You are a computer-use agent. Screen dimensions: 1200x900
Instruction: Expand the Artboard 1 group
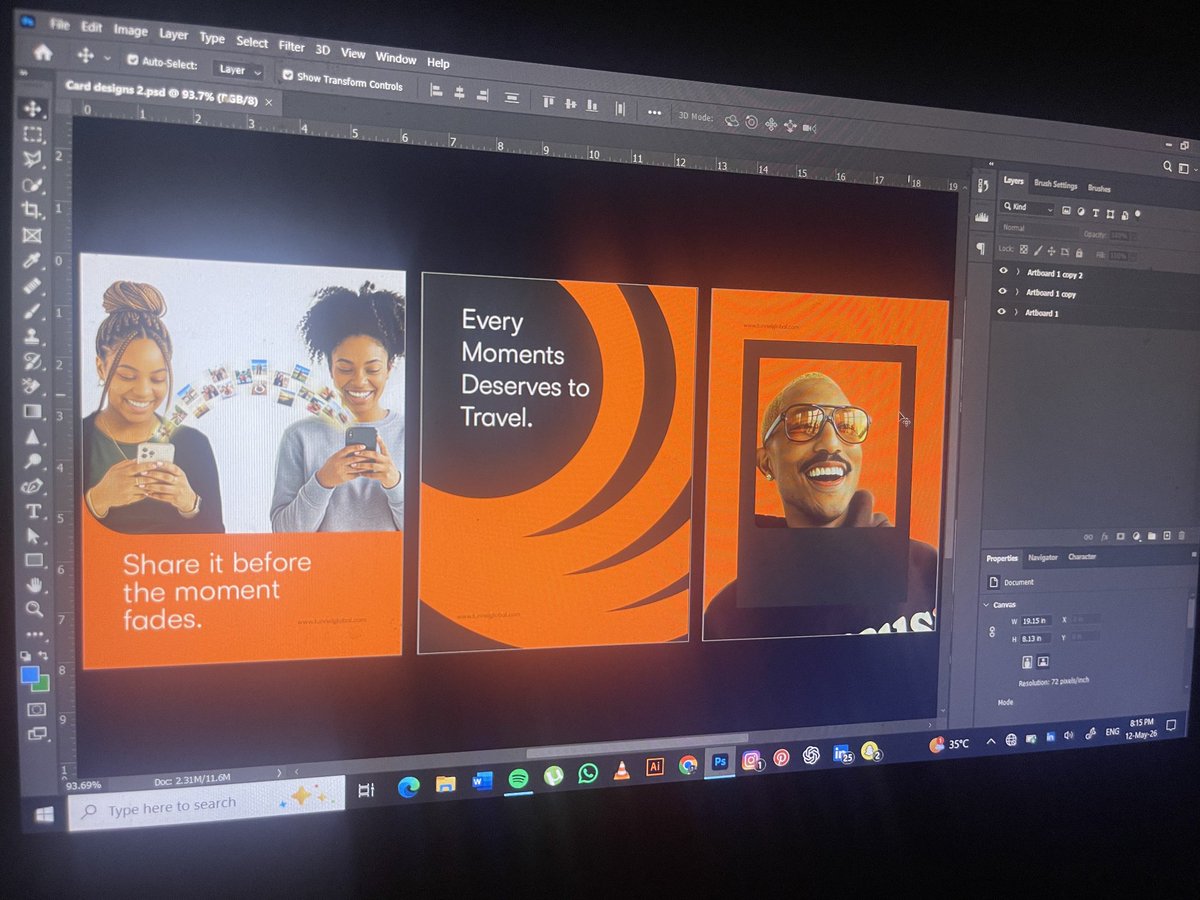point(1017,312)
